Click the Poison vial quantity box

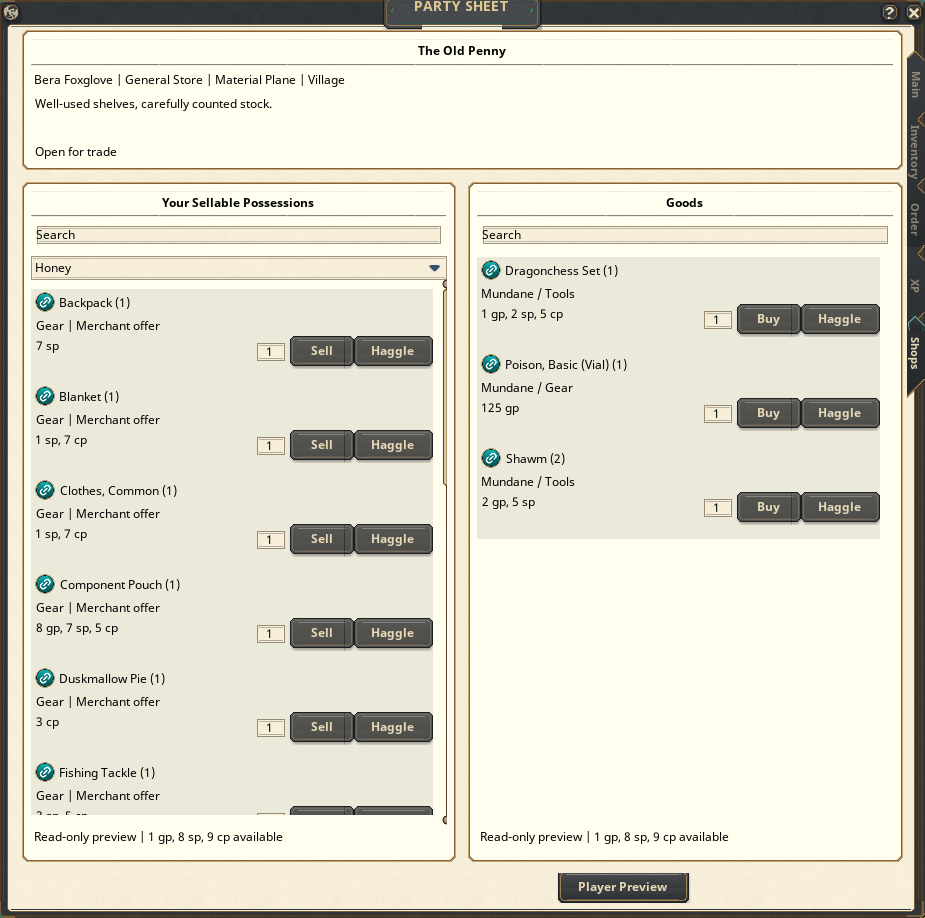click(x=717, y=414)
